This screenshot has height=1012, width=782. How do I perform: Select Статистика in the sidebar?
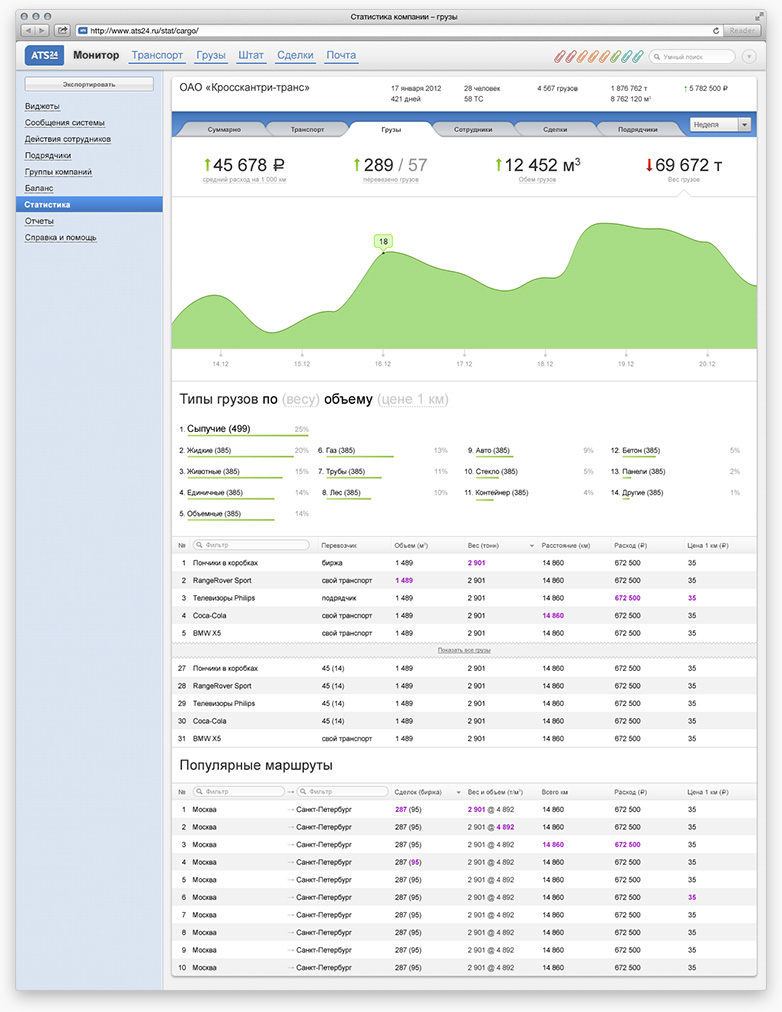coord(89,205)
